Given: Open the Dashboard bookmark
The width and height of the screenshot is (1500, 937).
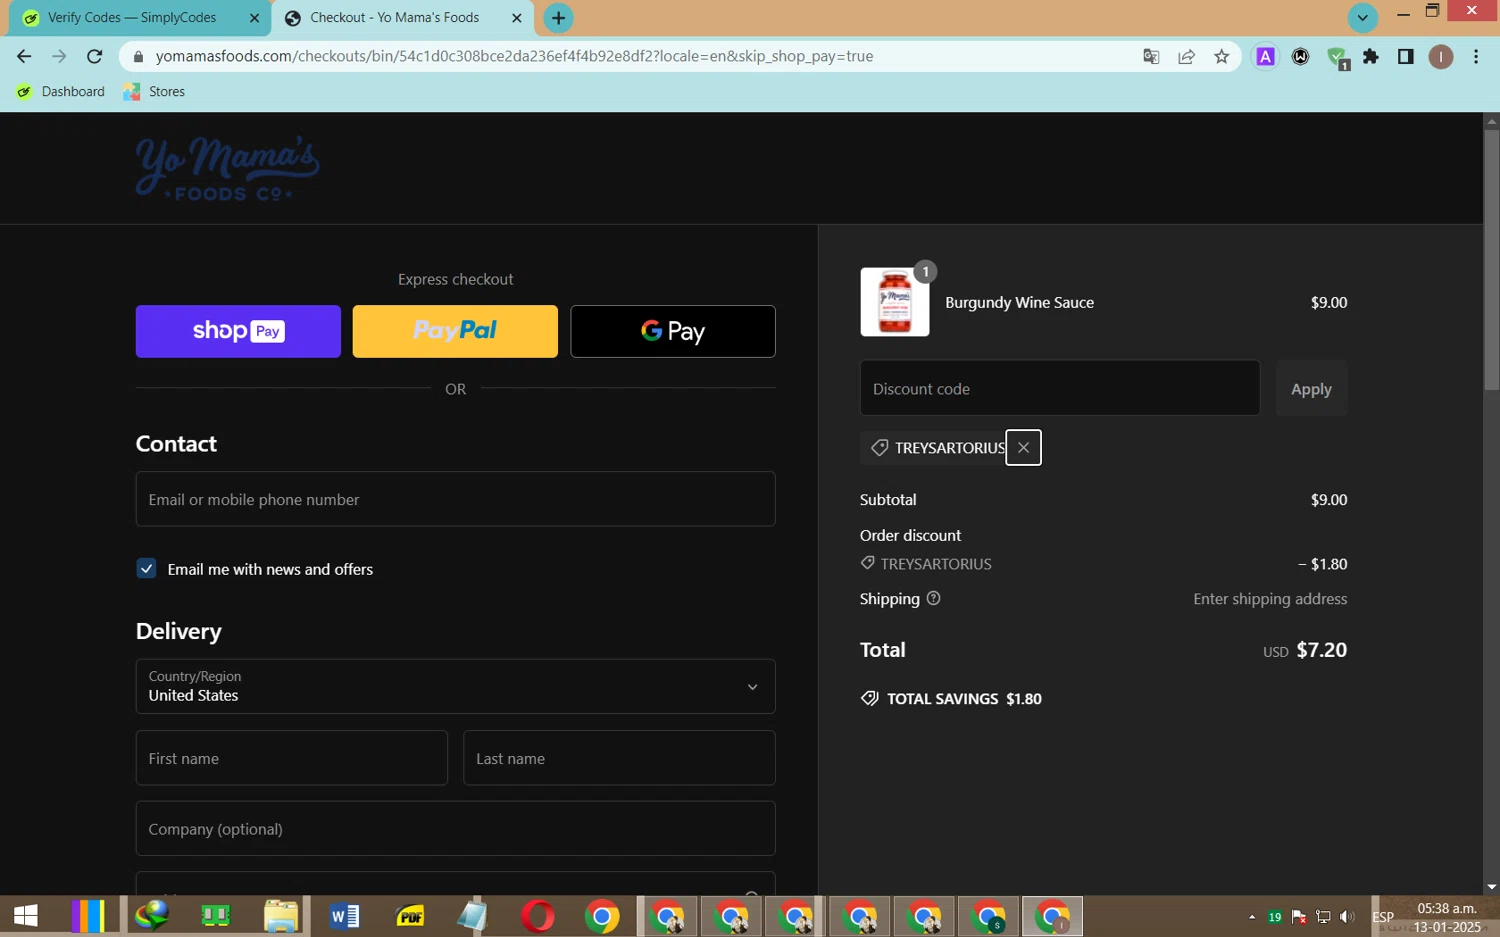Looking at the screenshot, I should coord(61,91).
